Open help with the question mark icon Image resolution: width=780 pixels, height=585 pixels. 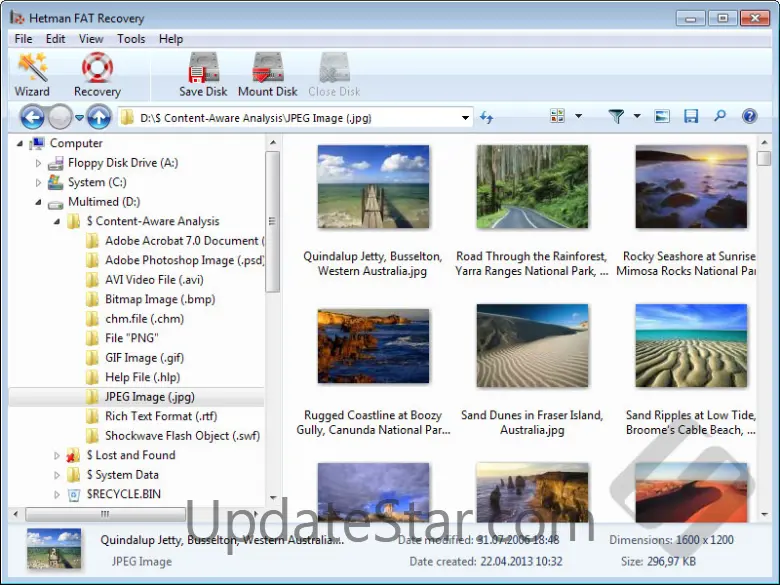click(x=749, y=116)
